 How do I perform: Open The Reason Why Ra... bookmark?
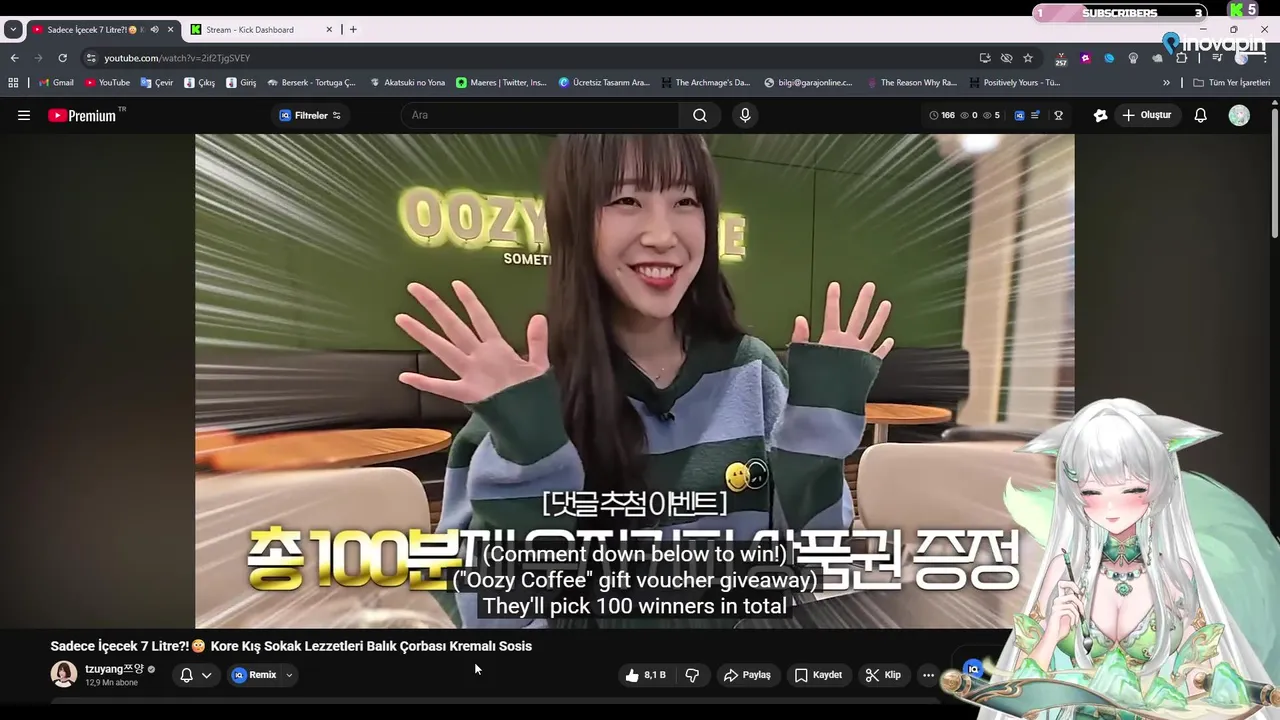(x=912, y=83)
